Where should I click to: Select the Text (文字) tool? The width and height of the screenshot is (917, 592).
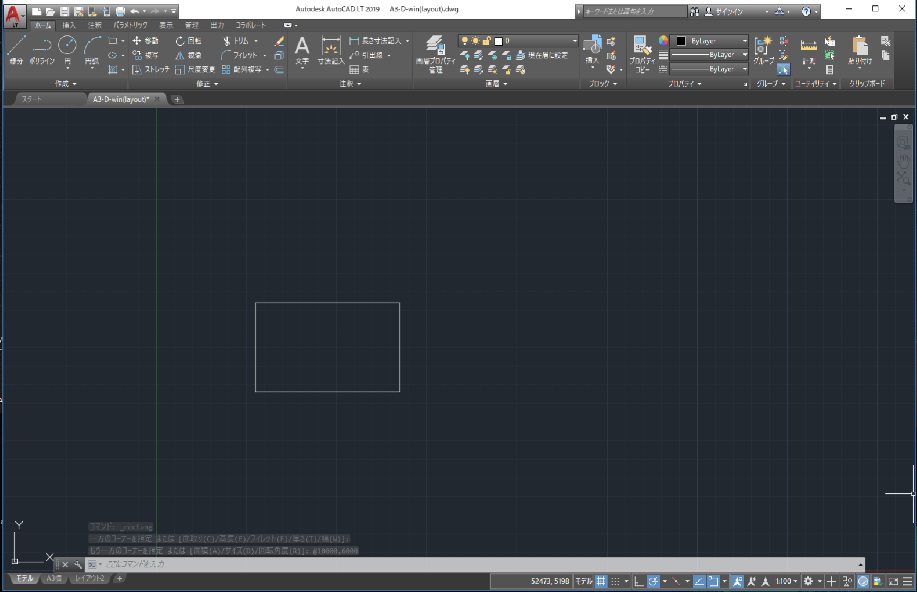click(302, 50)
